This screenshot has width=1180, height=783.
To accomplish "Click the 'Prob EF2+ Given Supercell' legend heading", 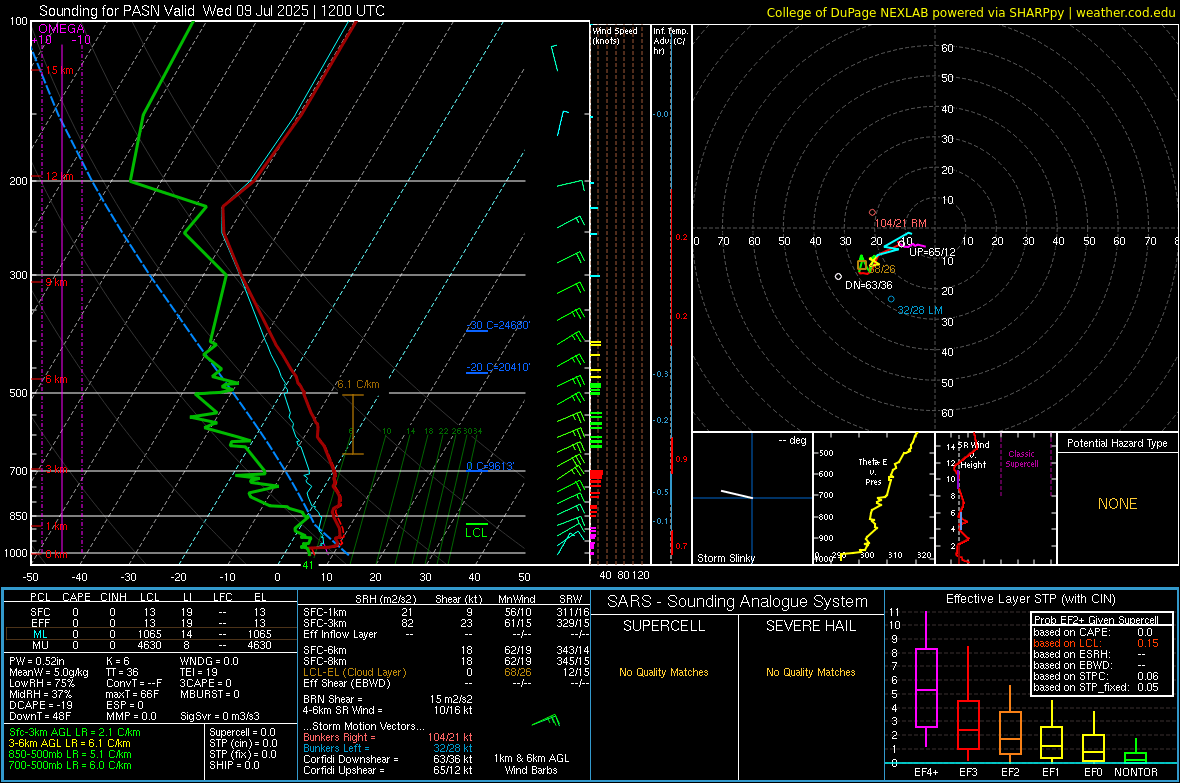I will (1096, 620).
